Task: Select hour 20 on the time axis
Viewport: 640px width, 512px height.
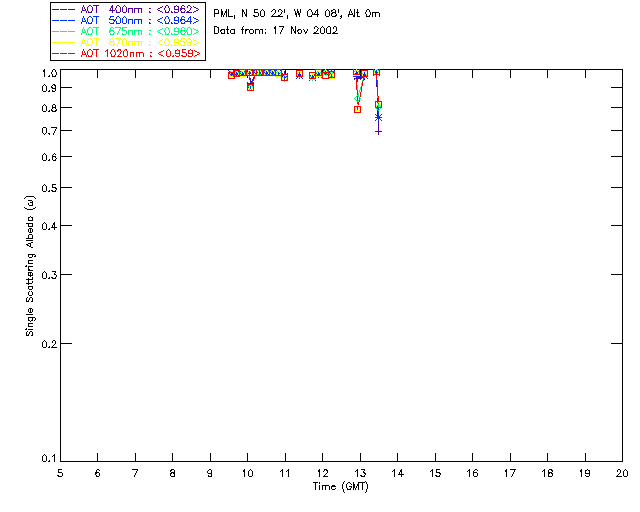Action: pos(622,473)
